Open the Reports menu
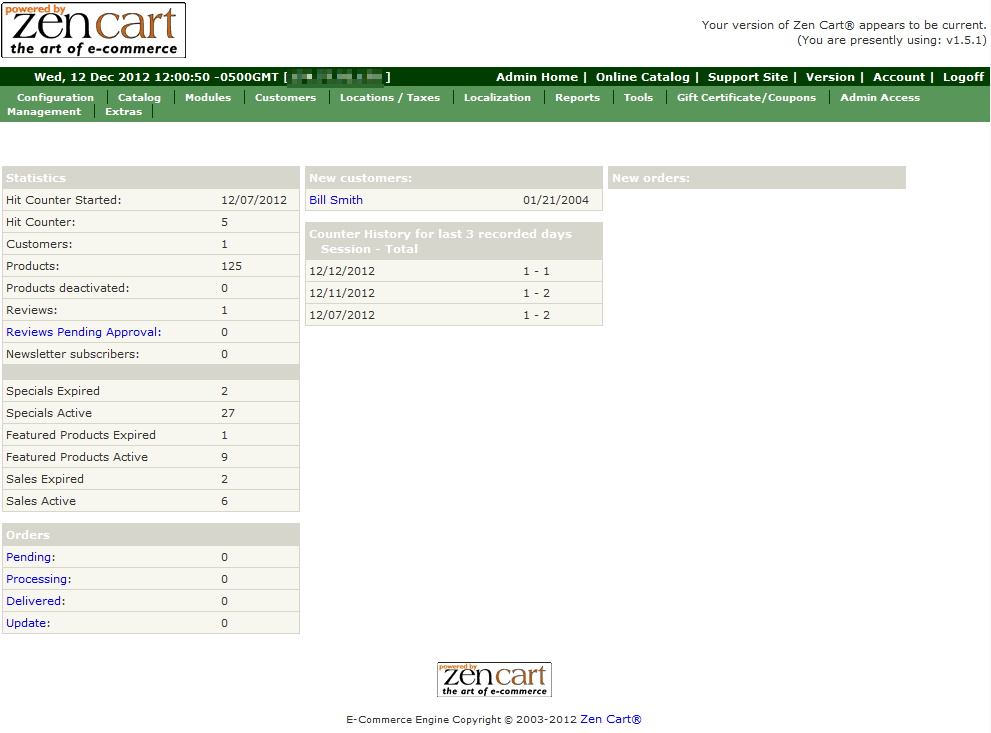 577,98
